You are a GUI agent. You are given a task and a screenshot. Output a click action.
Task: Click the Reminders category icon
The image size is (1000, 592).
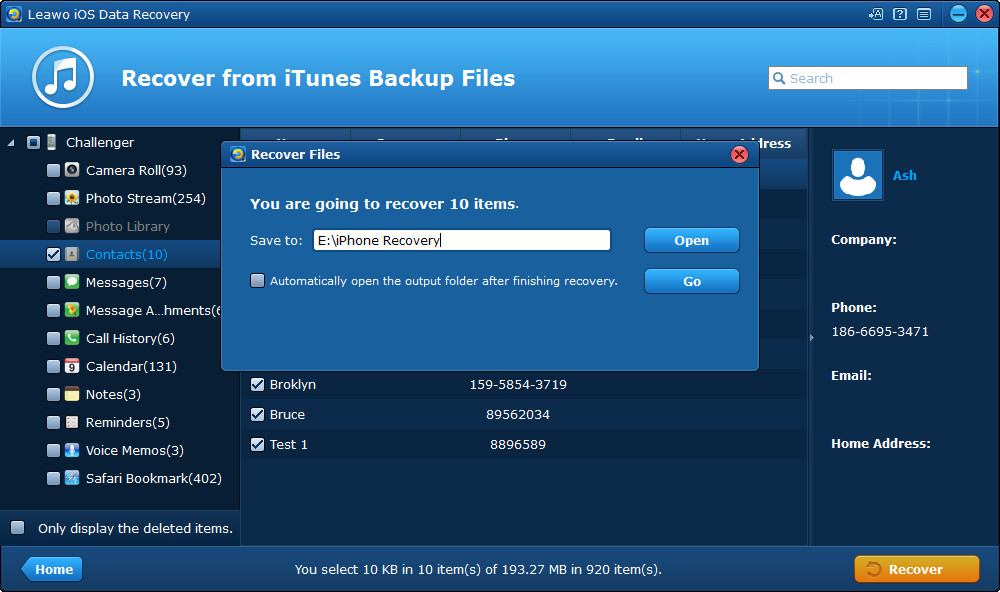[x=72, y=422]
